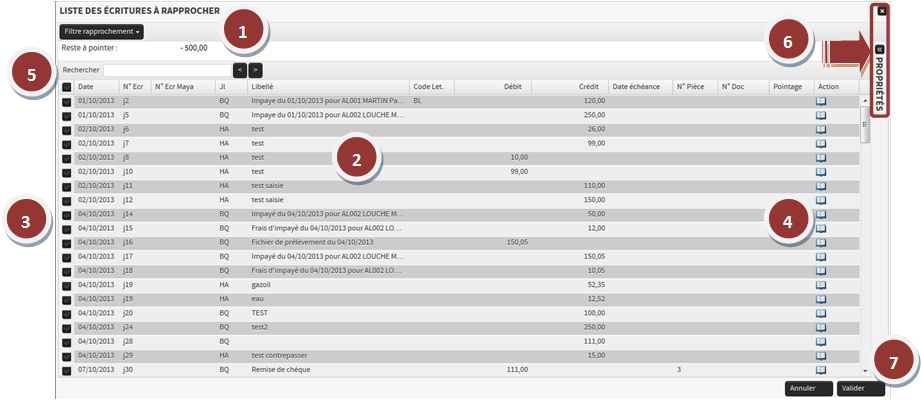Image resolution: width=921 pixels, height=401 pixels.
Task: Check the box for entry j6
Action: click(67, 130)
